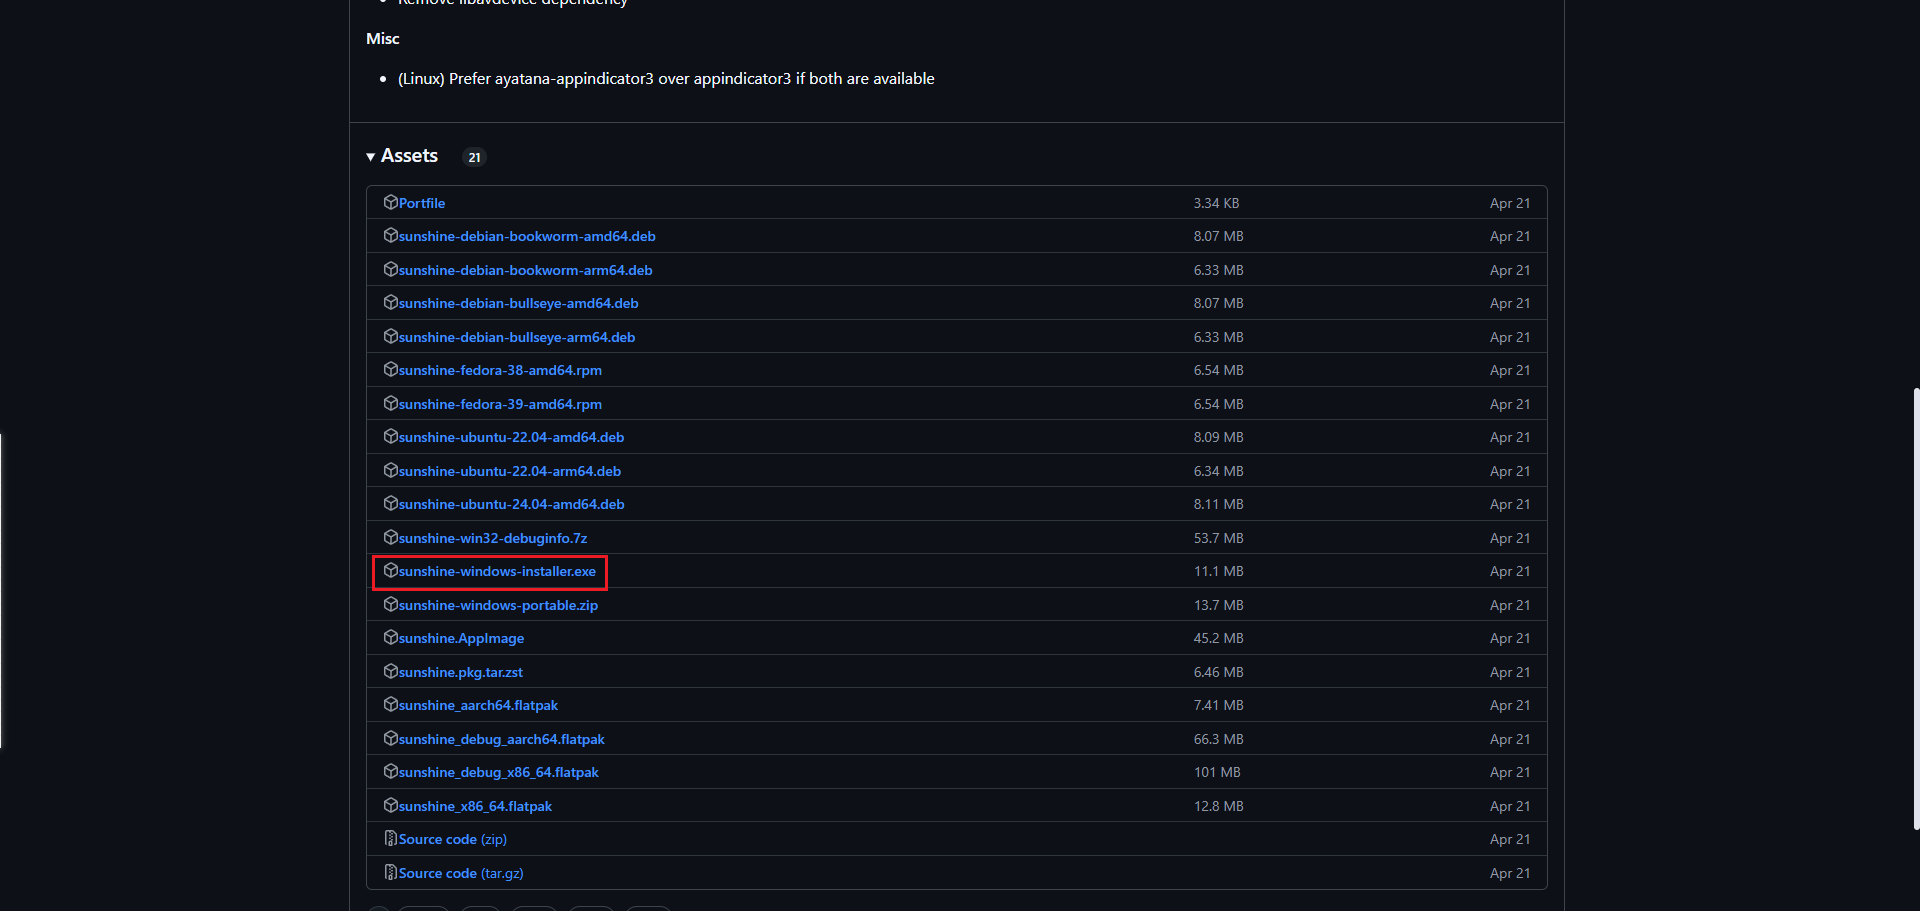1920x911 pixels.
Task: Click package icon for sunshine-debian-bookworm-arm64.deb
Action: click(x=391, y=269)
